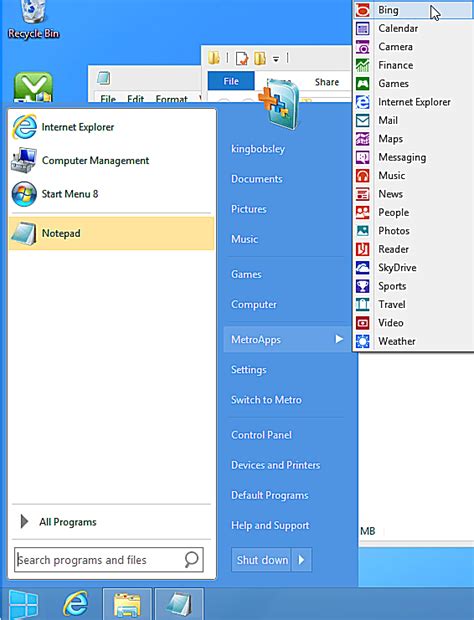
Task: Open the Computer entry
Action: (x=254, y=304)
